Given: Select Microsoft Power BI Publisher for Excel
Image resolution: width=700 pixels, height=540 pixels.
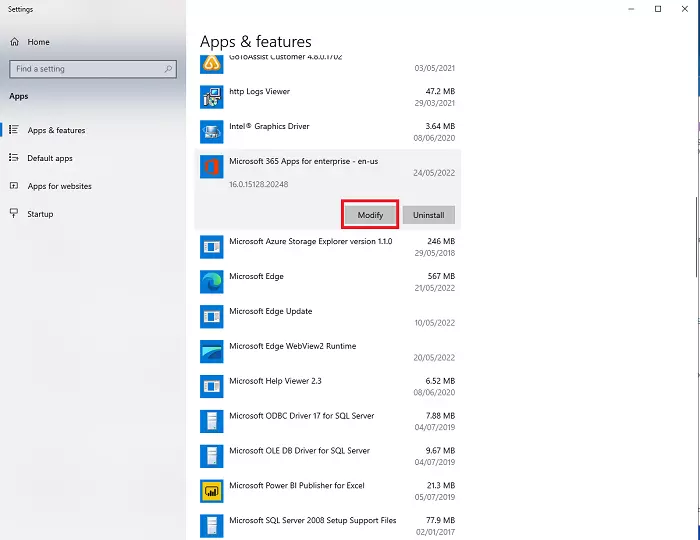Looking at the screenshot, I should click(296, 485).
